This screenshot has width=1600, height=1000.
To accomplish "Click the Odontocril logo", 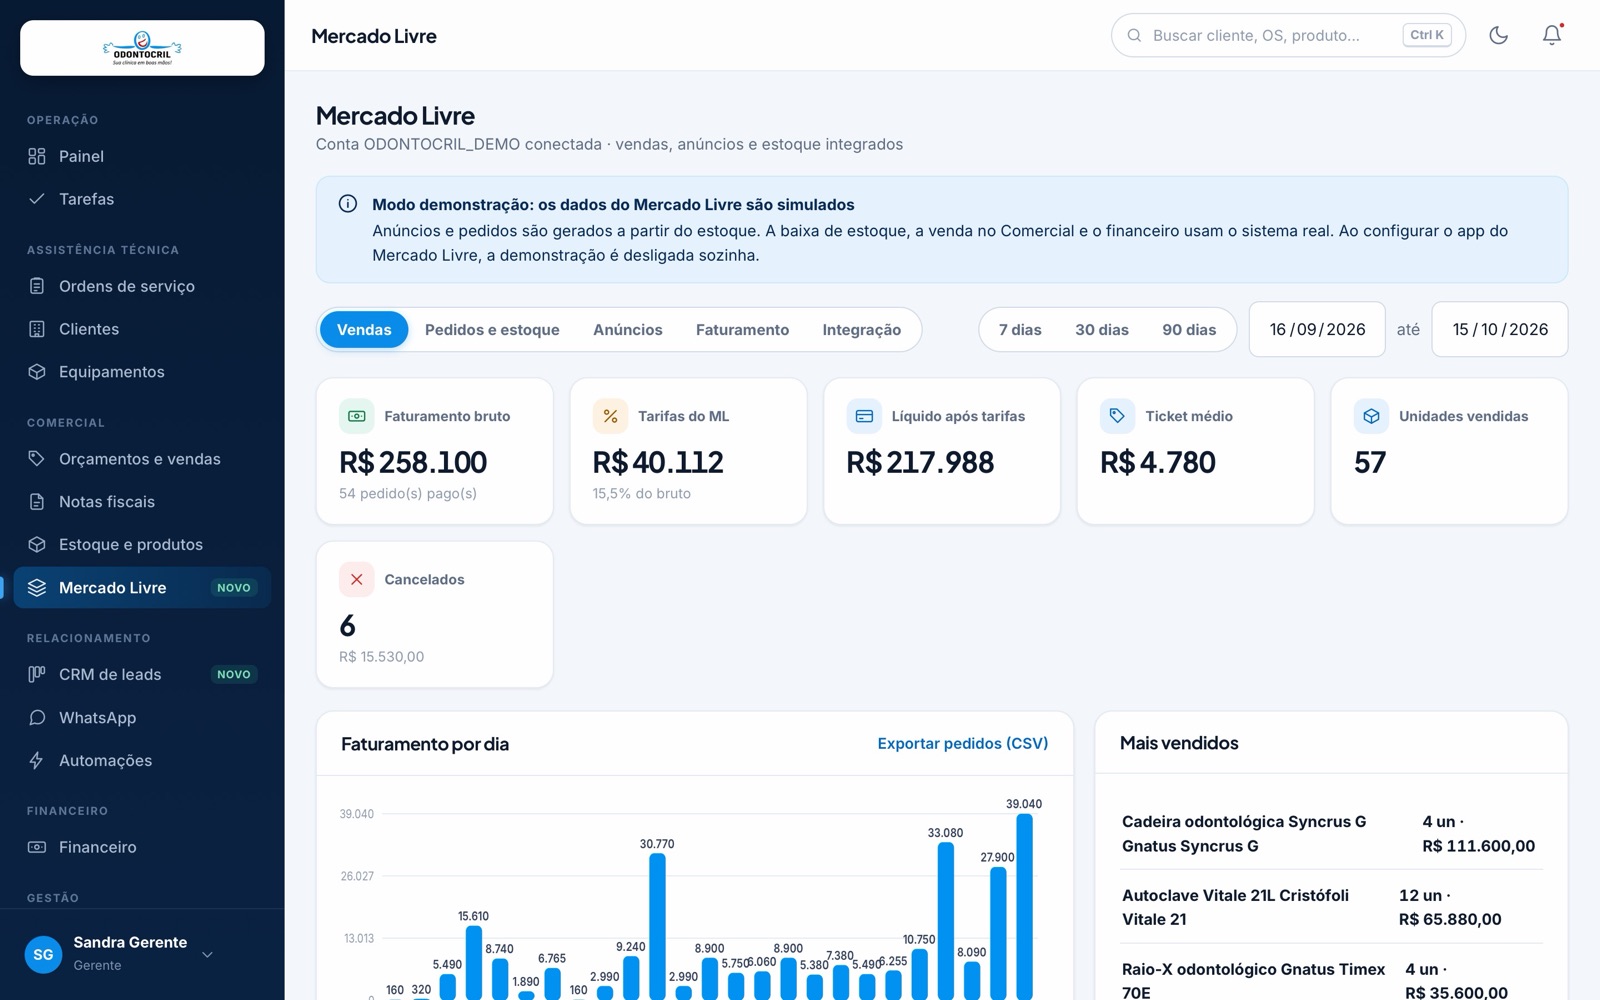I will click(x=142, y=48).
